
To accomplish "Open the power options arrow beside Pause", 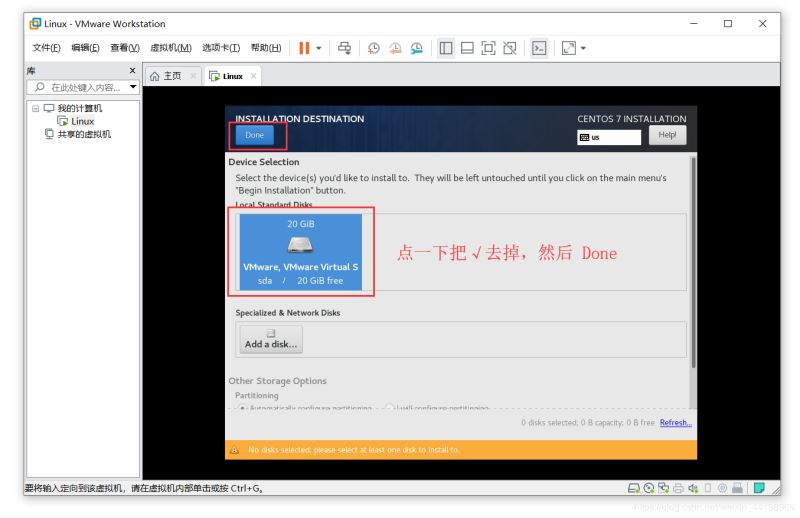I will click(x=319, y=48).
